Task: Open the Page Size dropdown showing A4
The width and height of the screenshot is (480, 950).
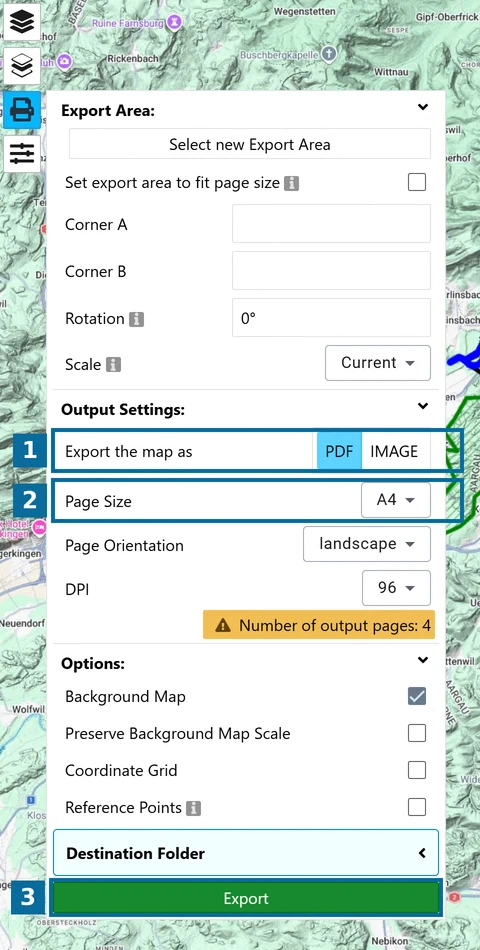Action: (396, 500)
